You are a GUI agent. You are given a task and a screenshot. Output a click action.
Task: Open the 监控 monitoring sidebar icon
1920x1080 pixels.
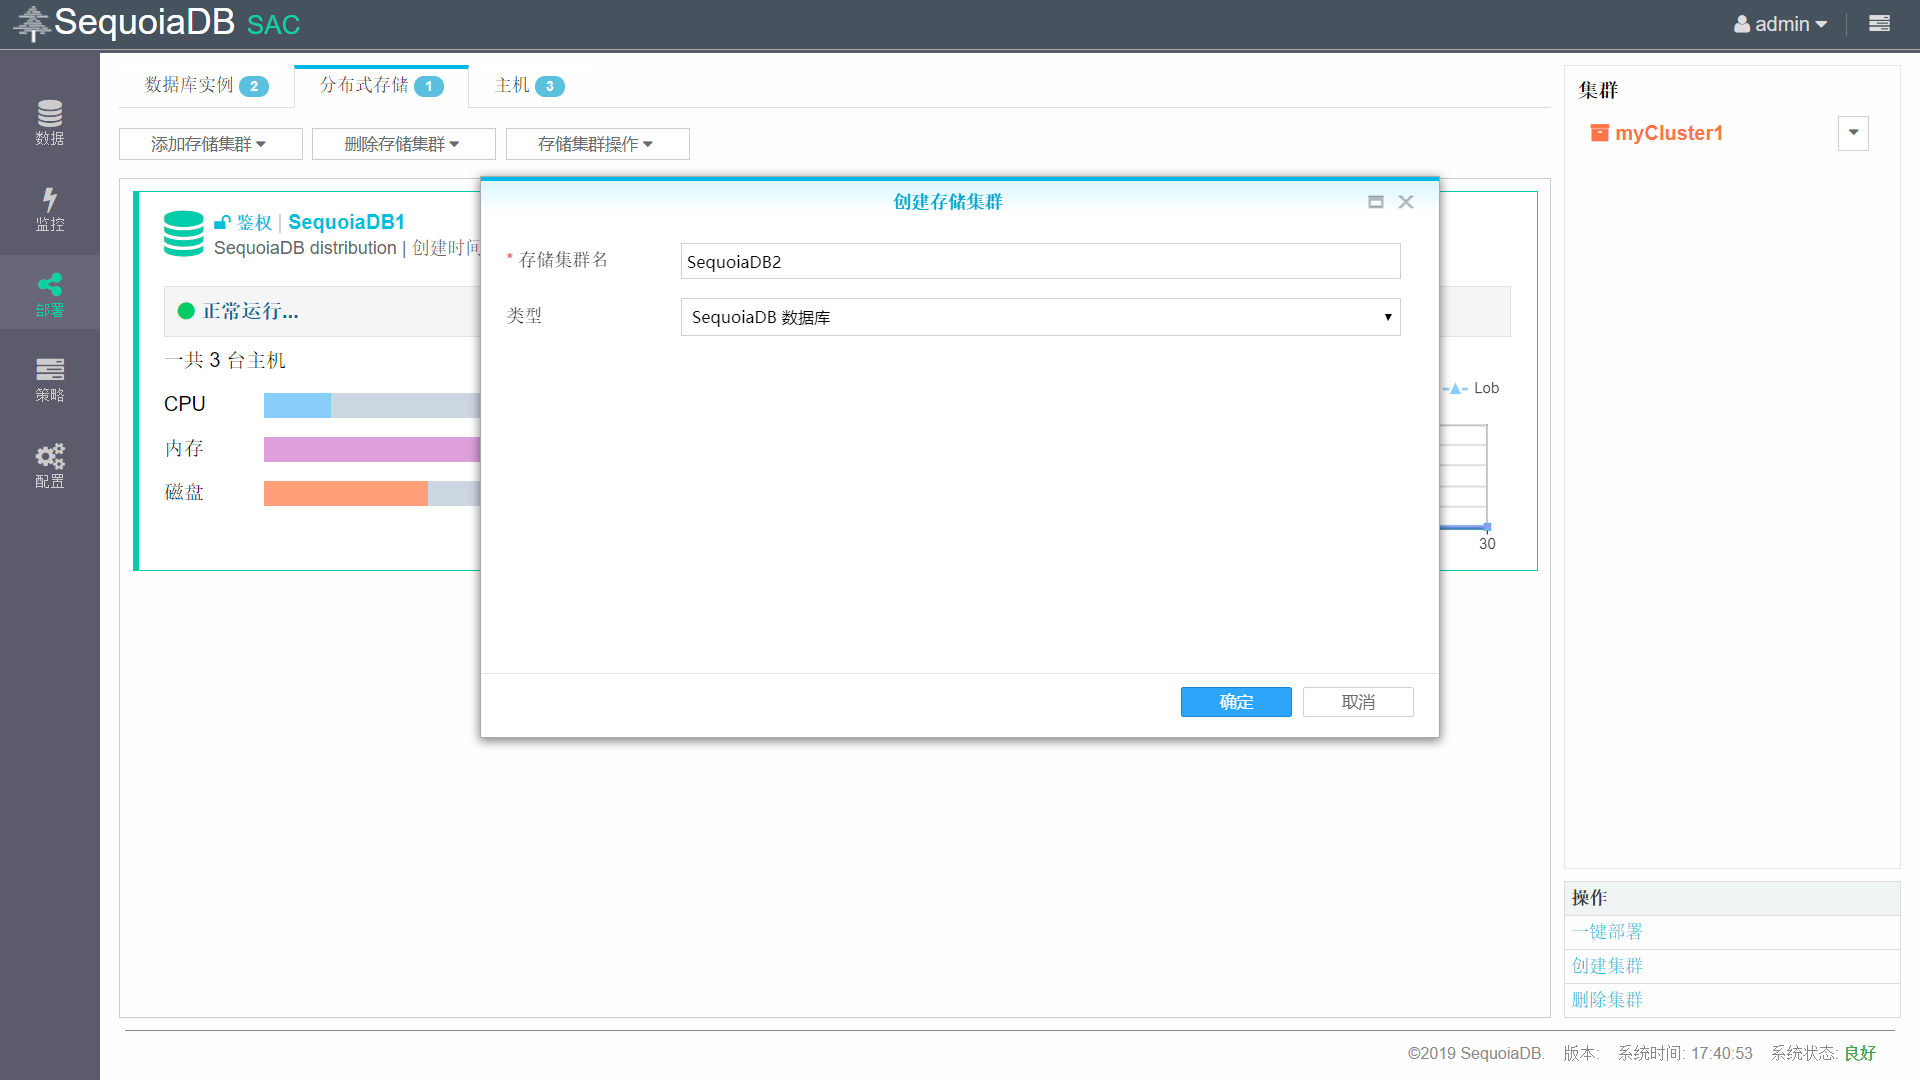pos(49,208)
